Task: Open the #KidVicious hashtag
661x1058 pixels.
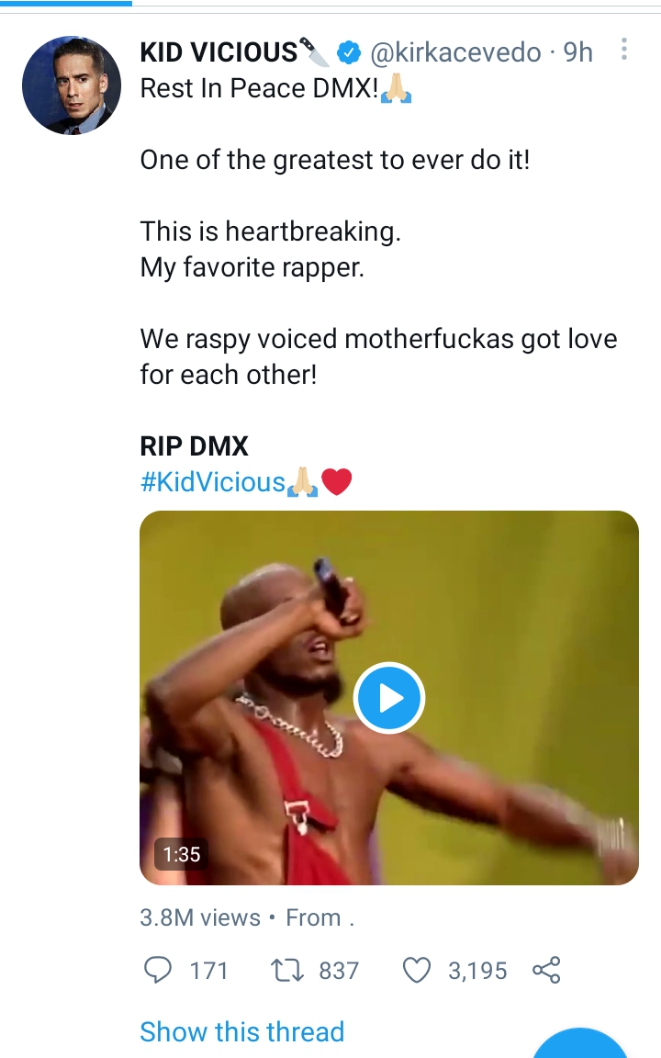Action: click(212, 482)
